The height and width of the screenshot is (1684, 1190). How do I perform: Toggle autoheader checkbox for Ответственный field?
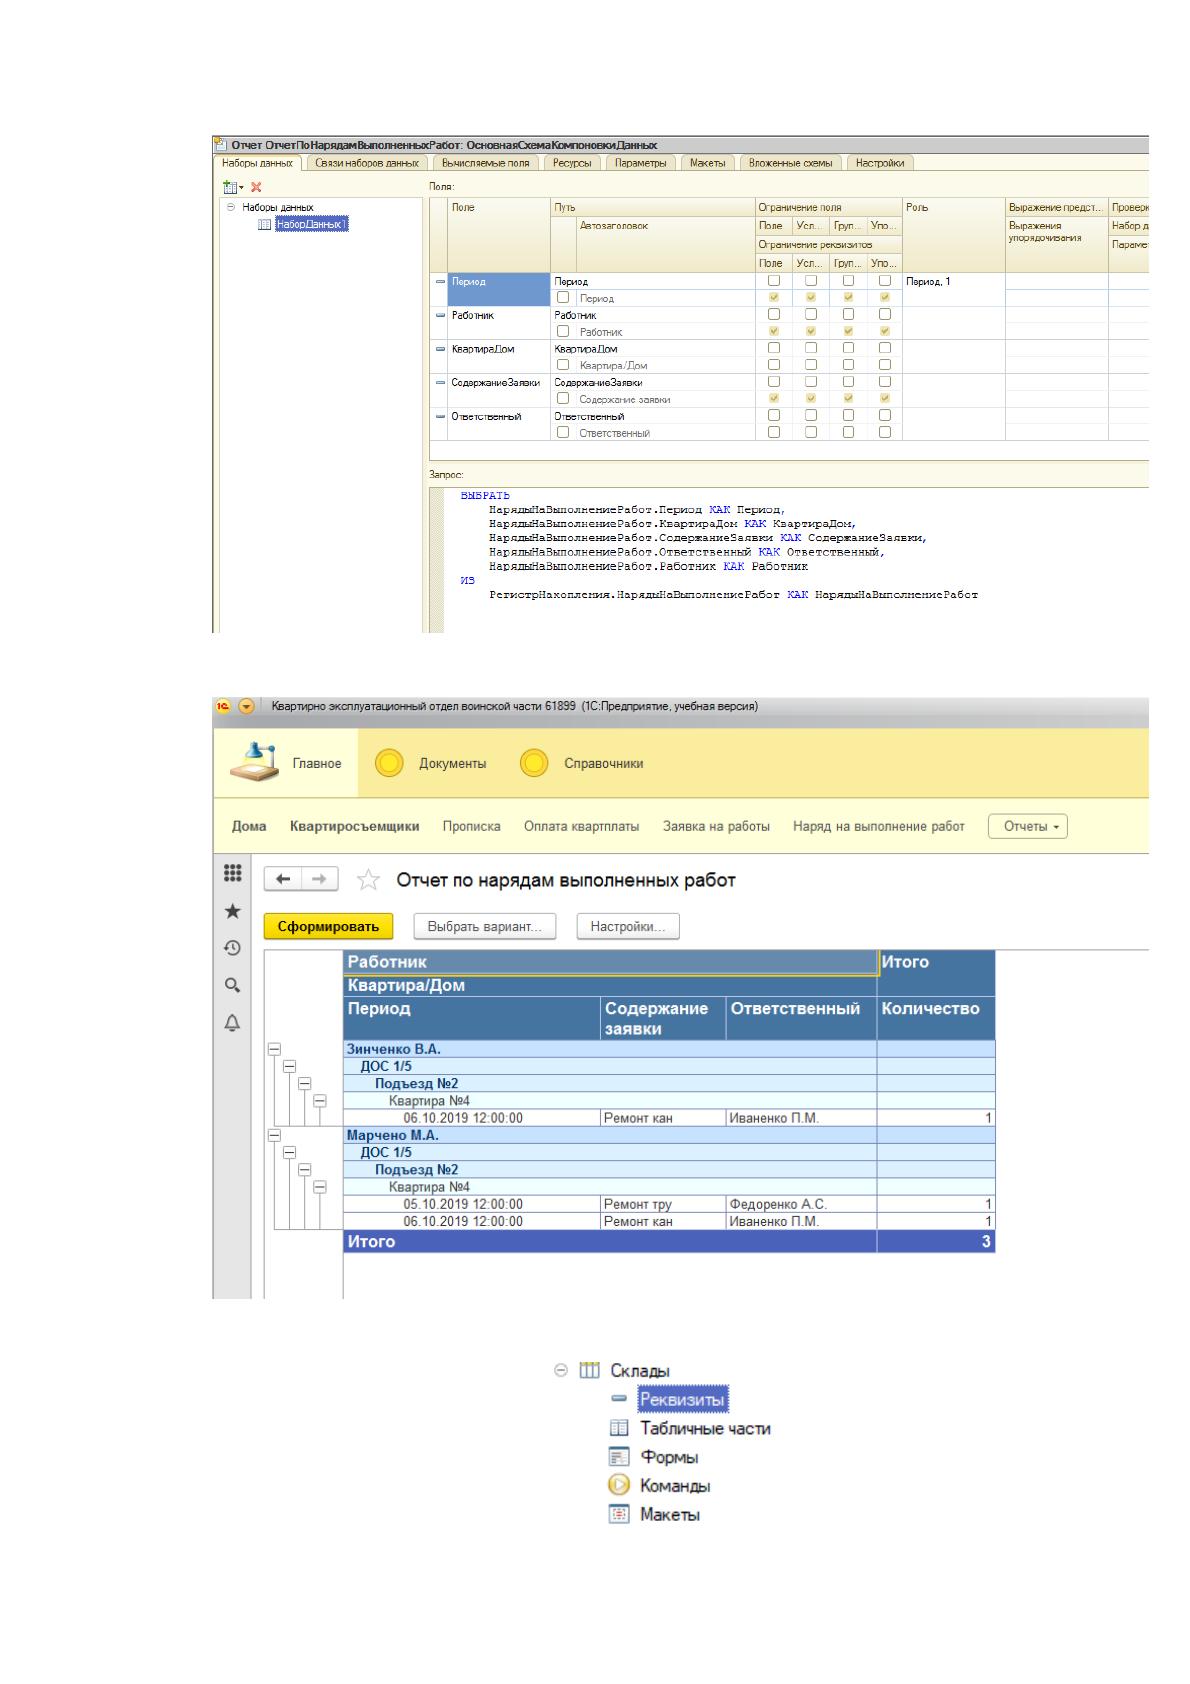(x=563, y=433)
